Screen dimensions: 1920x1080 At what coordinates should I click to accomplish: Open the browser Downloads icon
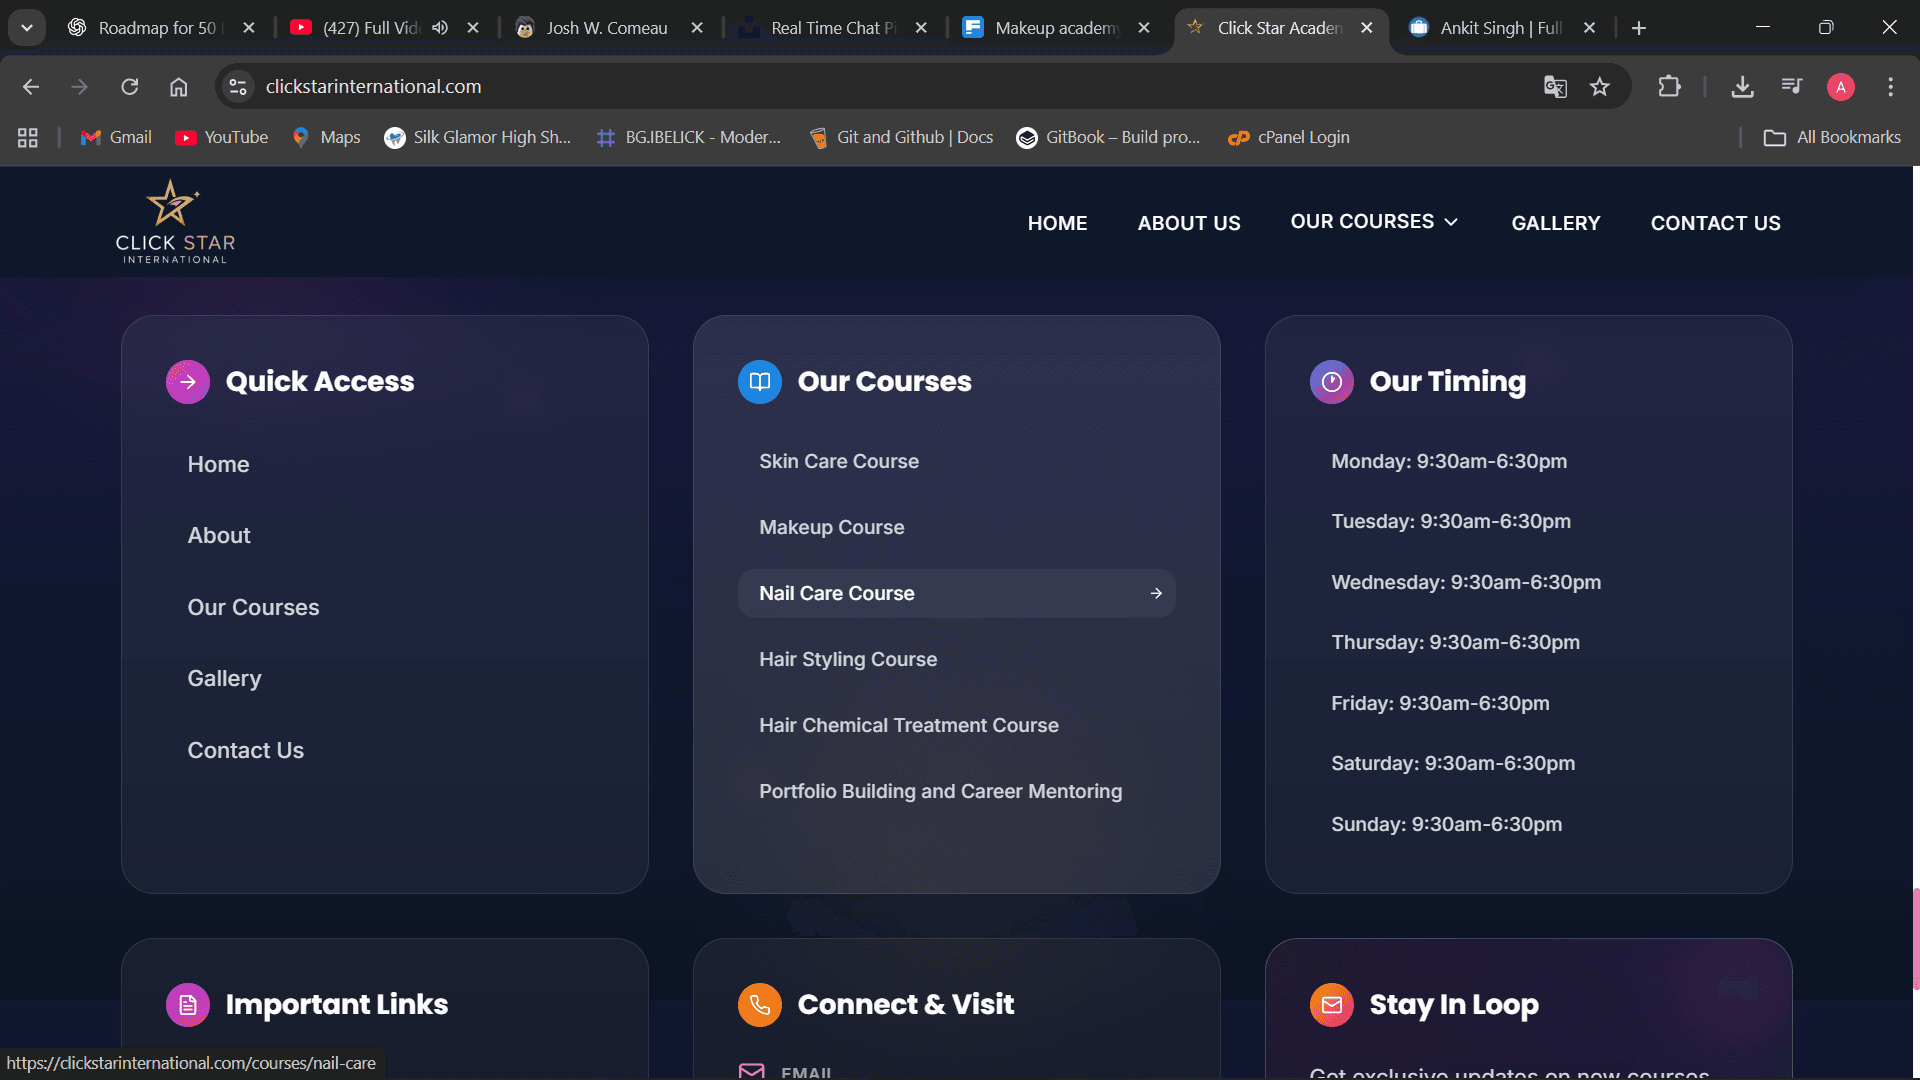[1743, 87]
